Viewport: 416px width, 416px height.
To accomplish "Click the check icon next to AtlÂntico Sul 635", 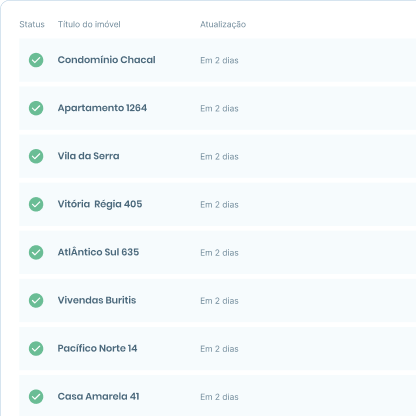I will [x=36, y=252].
